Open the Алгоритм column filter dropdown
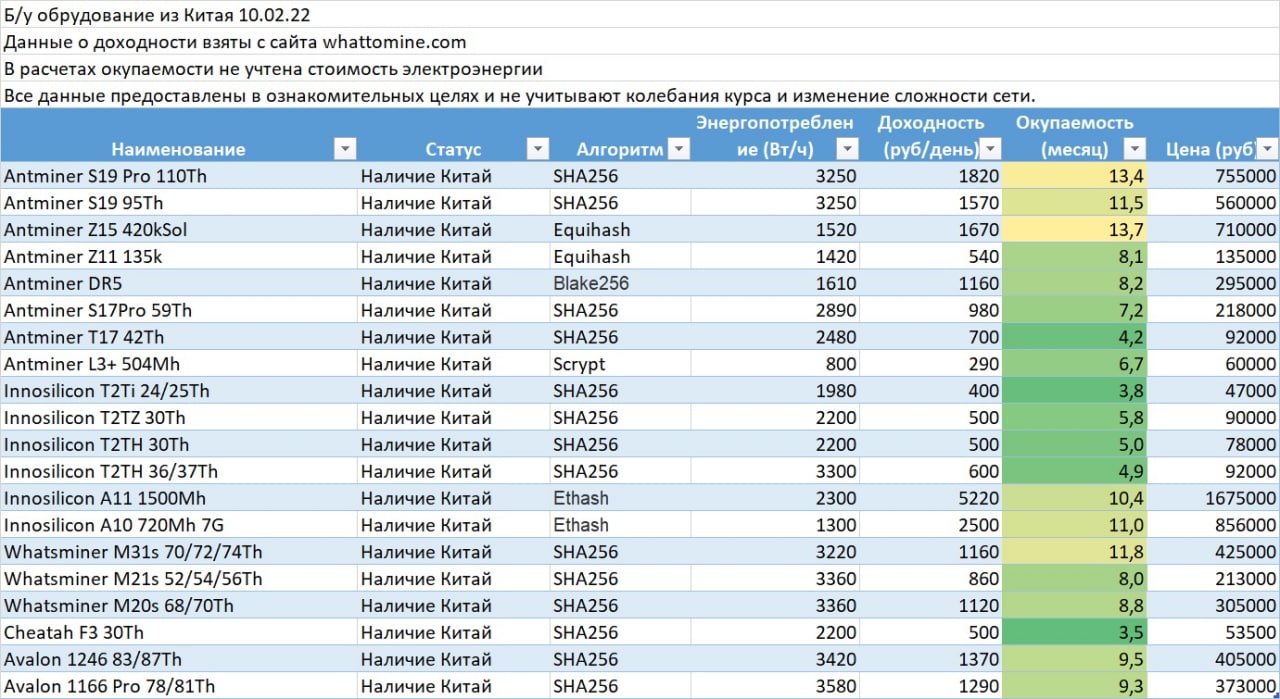 (679, 149)
